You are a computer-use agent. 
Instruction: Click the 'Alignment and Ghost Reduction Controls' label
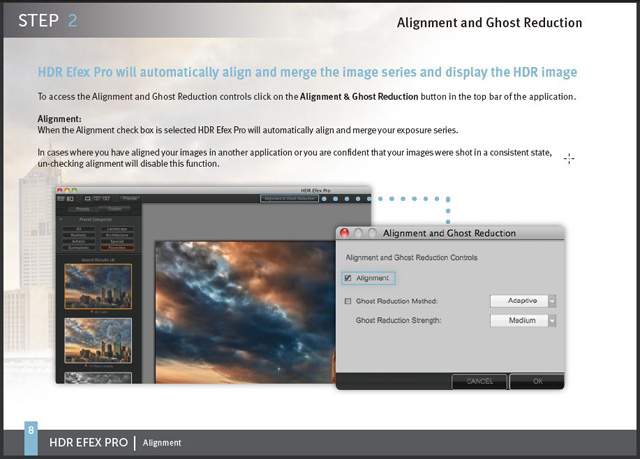click(411, 257)
